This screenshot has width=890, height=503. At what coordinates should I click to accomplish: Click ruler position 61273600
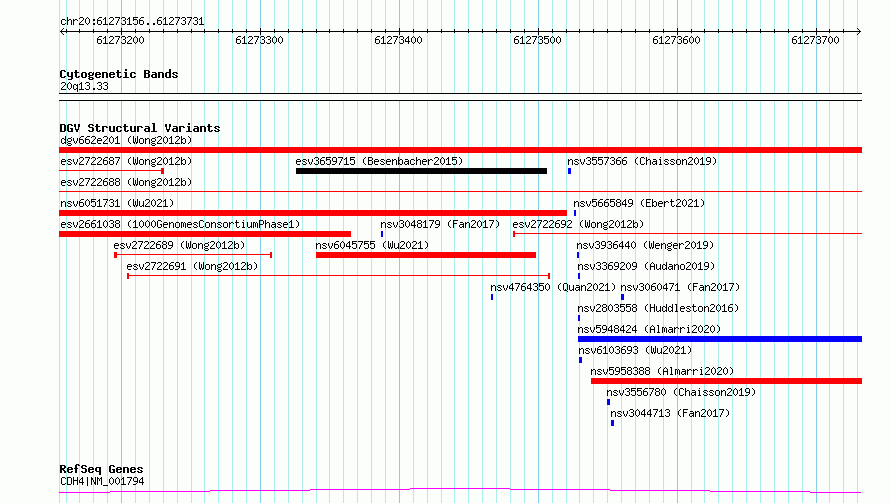tap(676, 40)
